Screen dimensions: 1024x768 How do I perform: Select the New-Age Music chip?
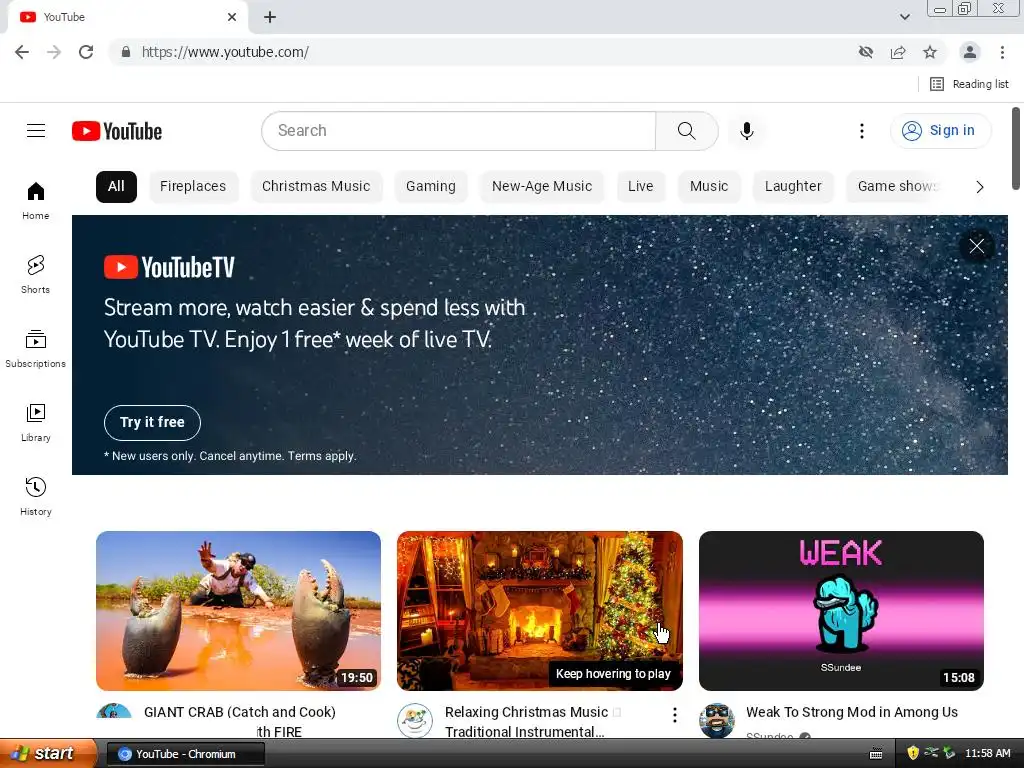pos(542,186)
